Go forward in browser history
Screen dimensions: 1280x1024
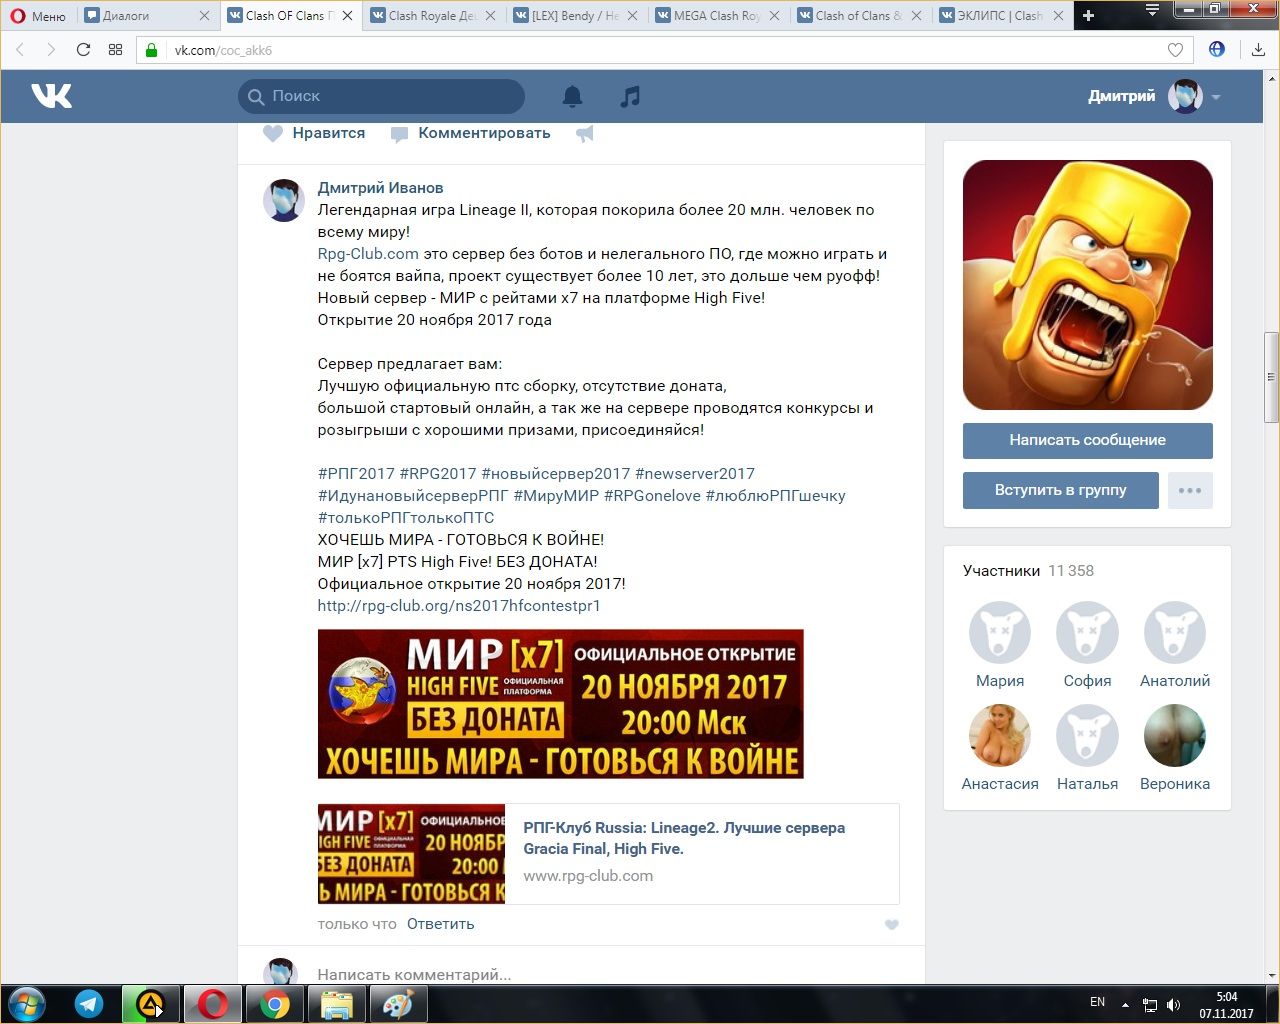51,50
